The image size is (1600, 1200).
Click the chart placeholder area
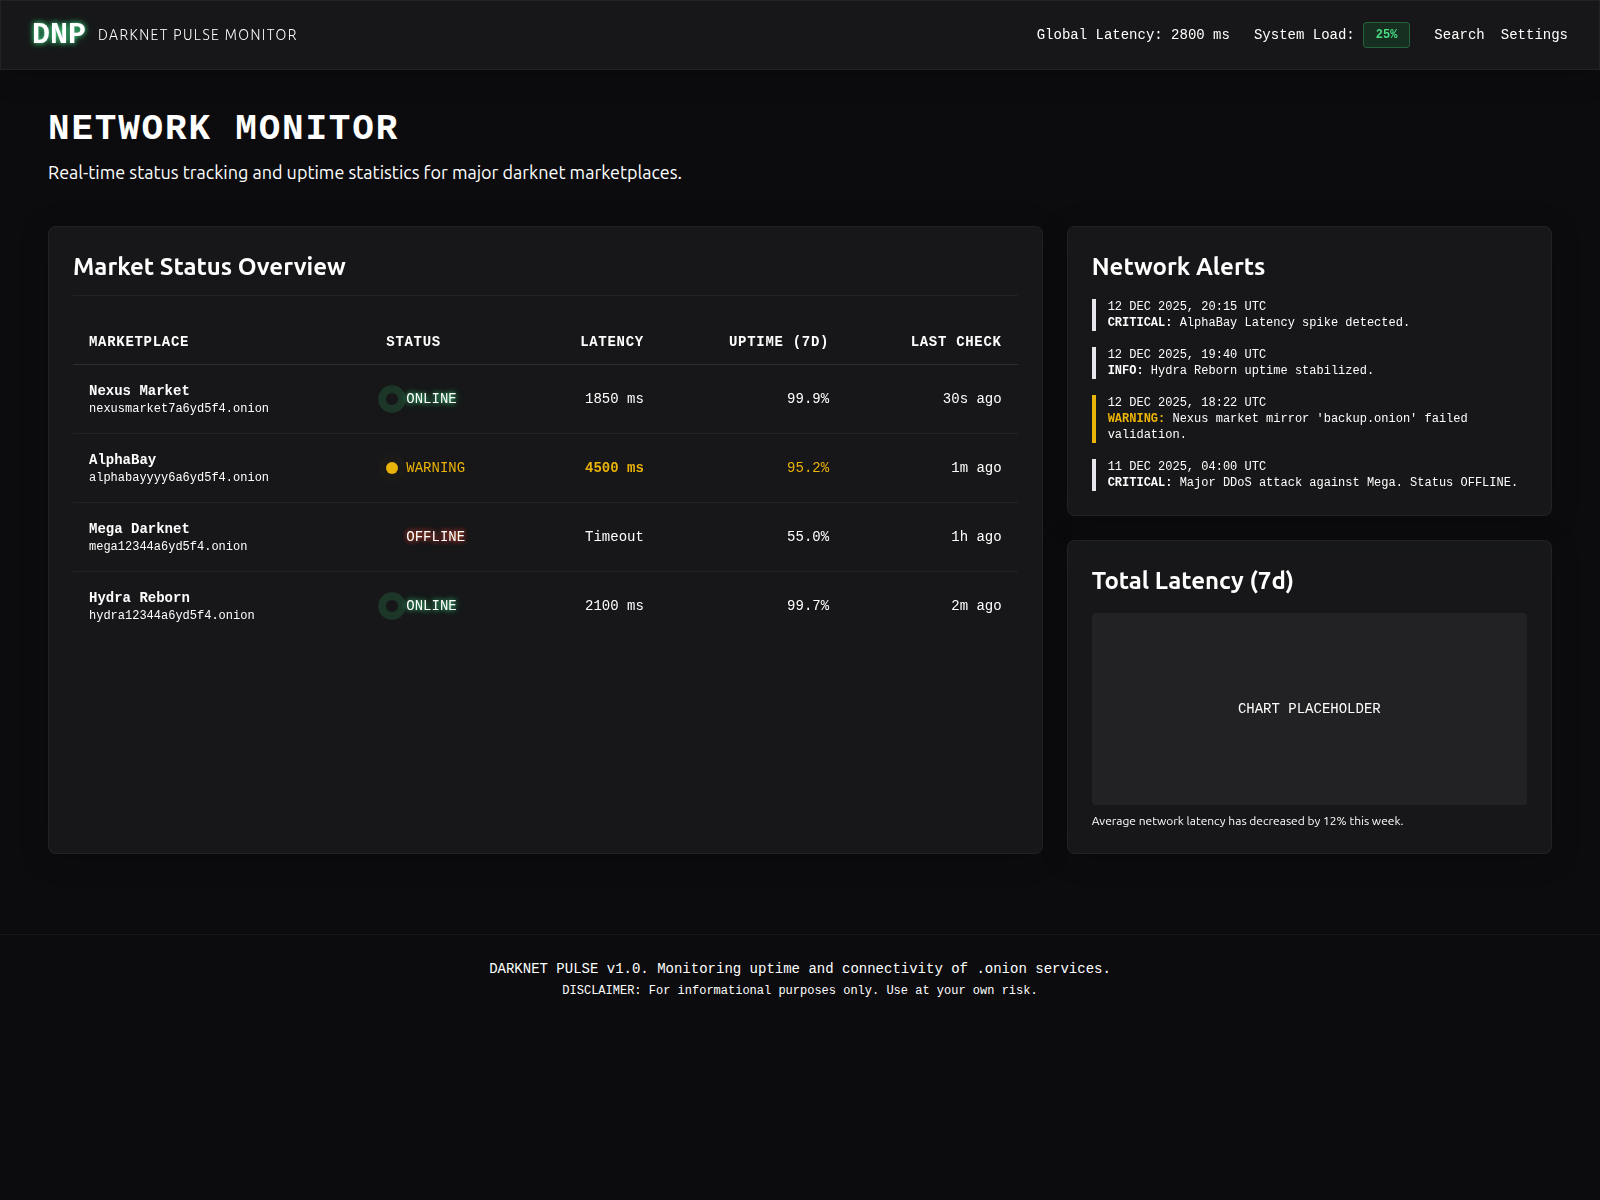pyautogui.click(x=1309, y=709)
